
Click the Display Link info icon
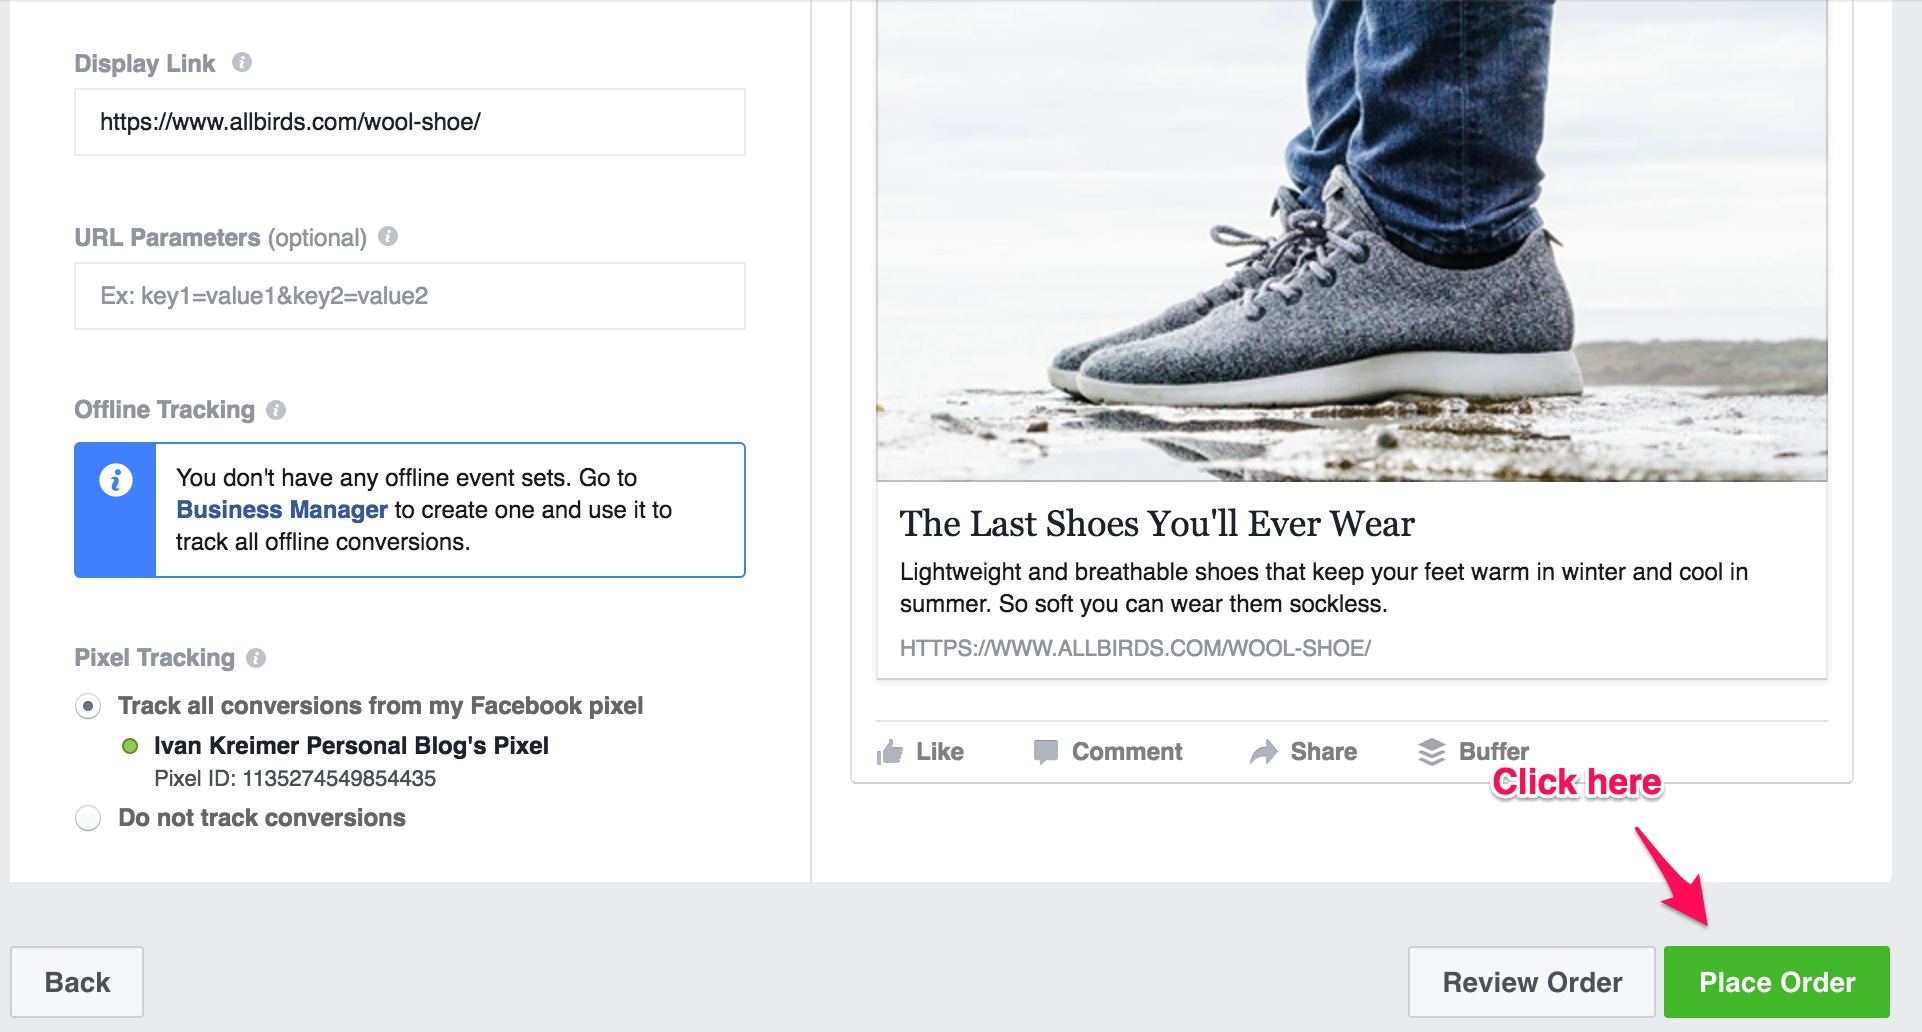[x=242, y=63]
